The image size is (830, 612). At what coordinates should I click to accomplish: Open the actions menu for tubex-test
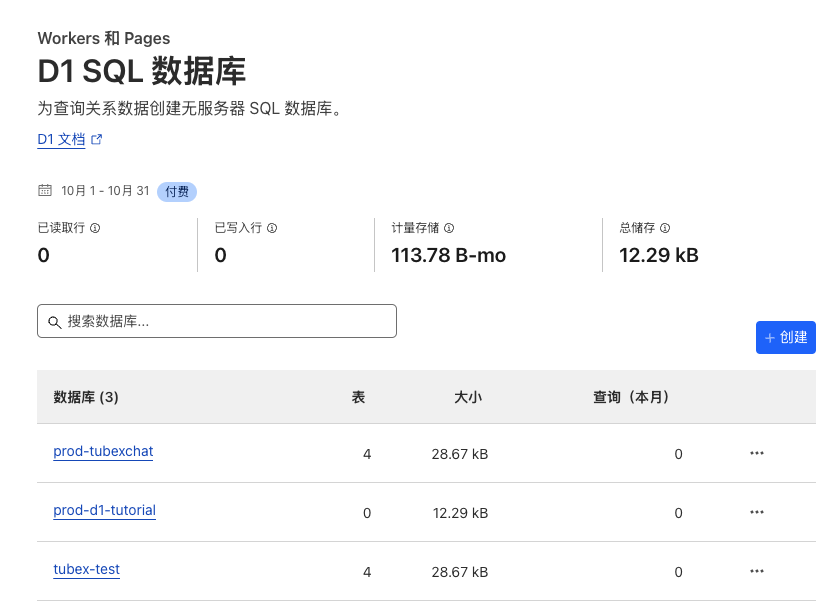756,571
